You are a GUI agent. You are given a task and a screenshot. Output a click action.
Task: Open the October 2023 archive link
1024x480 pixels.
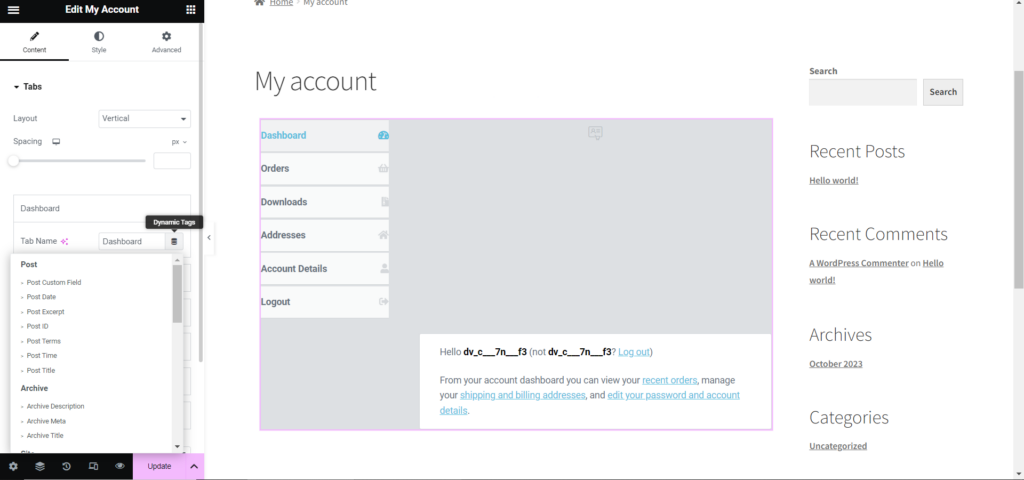(836, 364)
